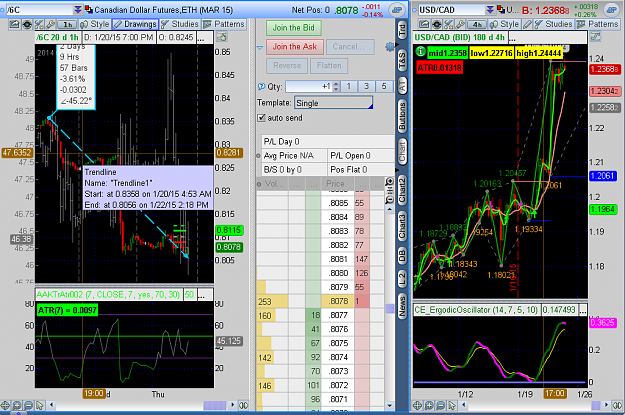Change the 1h timeframe on /6C chart

[67, 24]
